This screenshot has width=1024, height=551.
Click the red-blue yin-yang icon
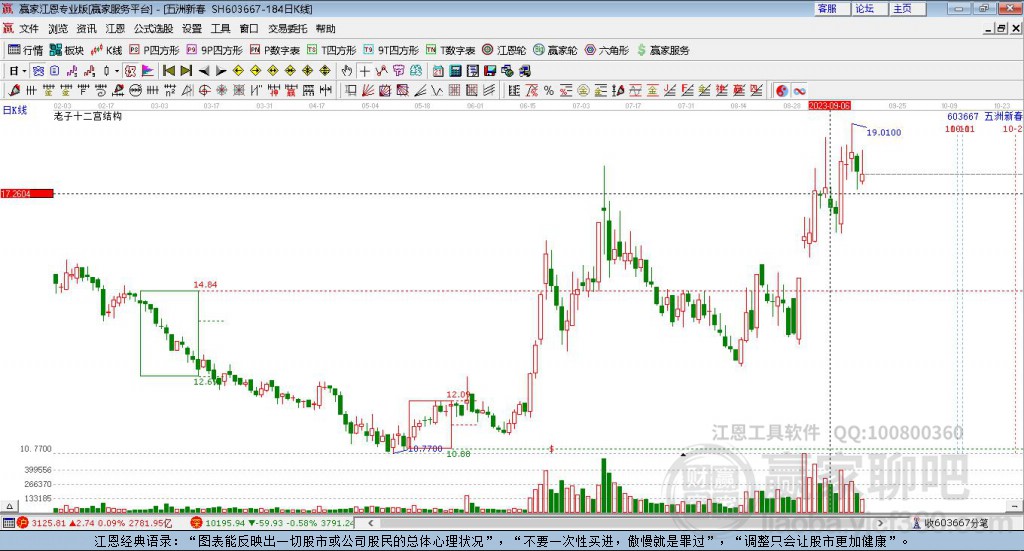[x=782, y=91]
